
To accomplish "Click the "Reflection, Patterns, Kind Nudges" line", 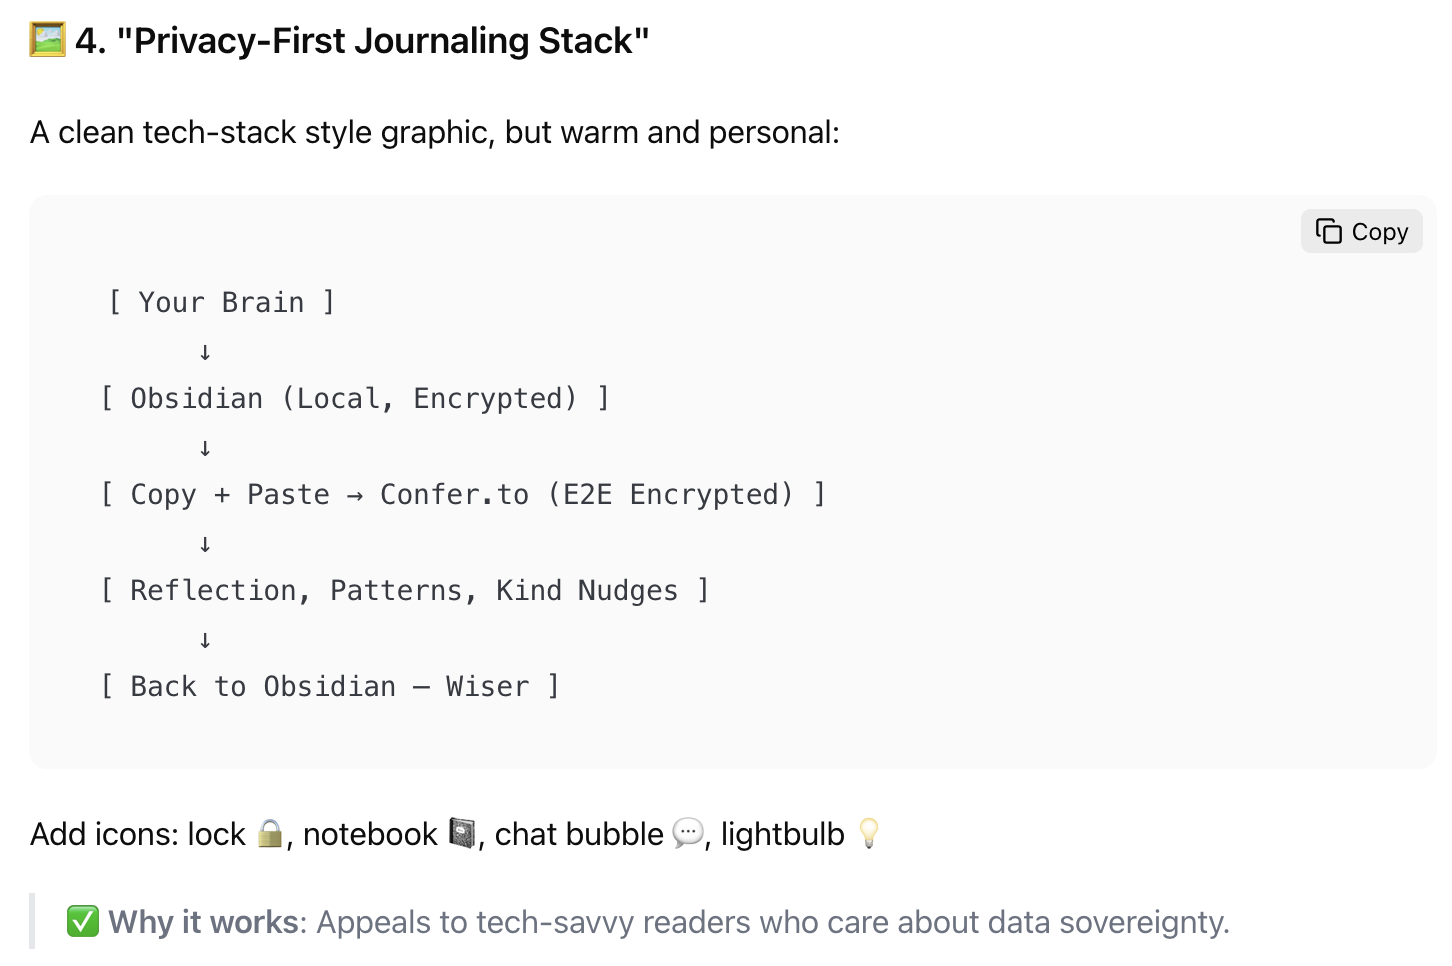I will (404, 590).
